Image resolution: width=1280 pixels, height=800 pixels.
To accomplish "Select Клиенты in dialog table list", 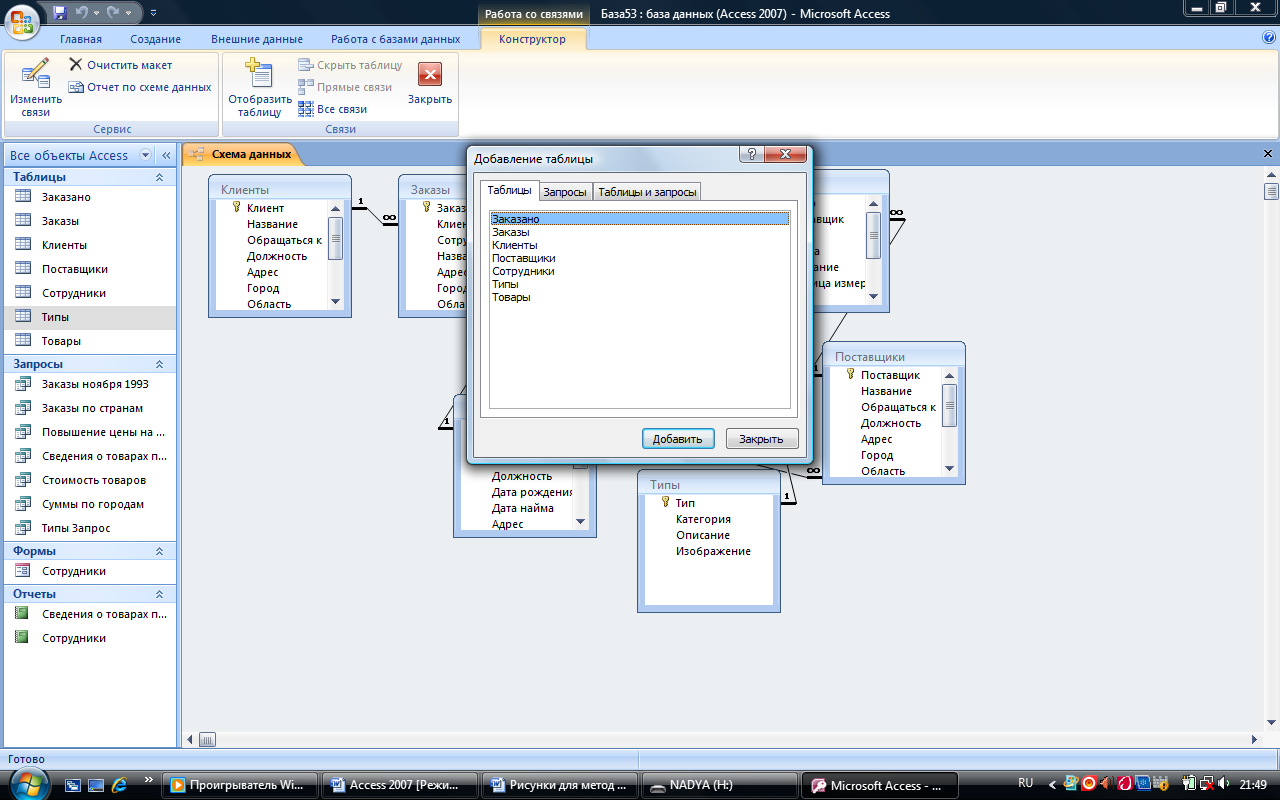I will click(x=640, y=245).
